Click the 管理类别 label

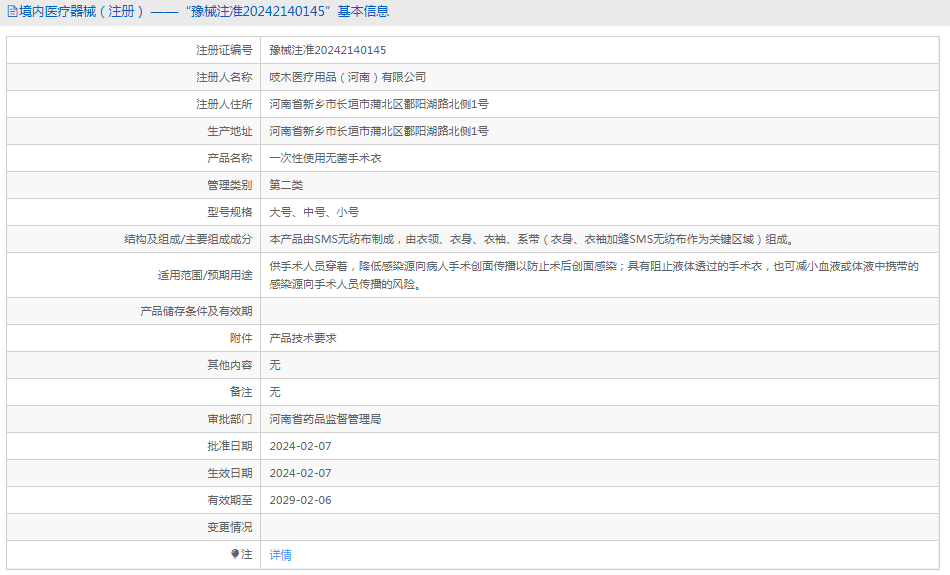(230, 185)
